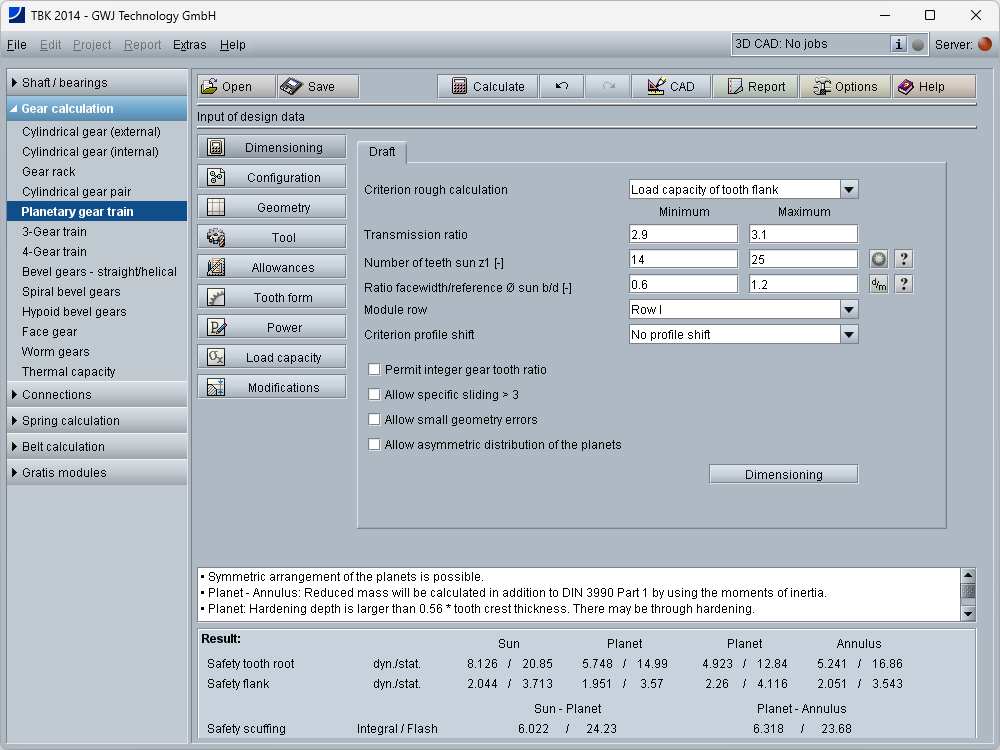Open the Options settings button
Viewport: 1000px width, 750px height.
(x=845, y=87)
